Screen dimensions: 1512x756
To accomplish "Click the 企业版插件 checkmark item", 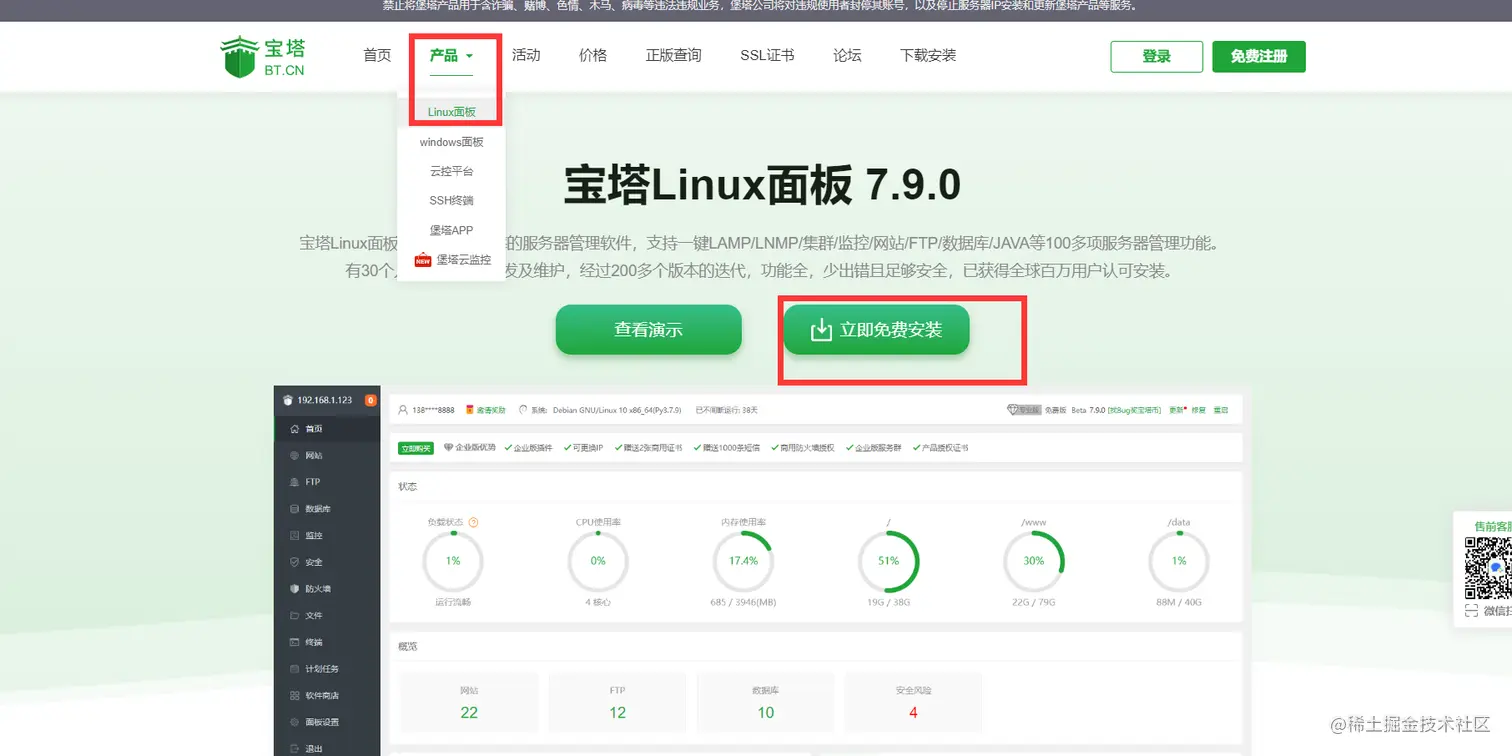I will tap(529, 448).
